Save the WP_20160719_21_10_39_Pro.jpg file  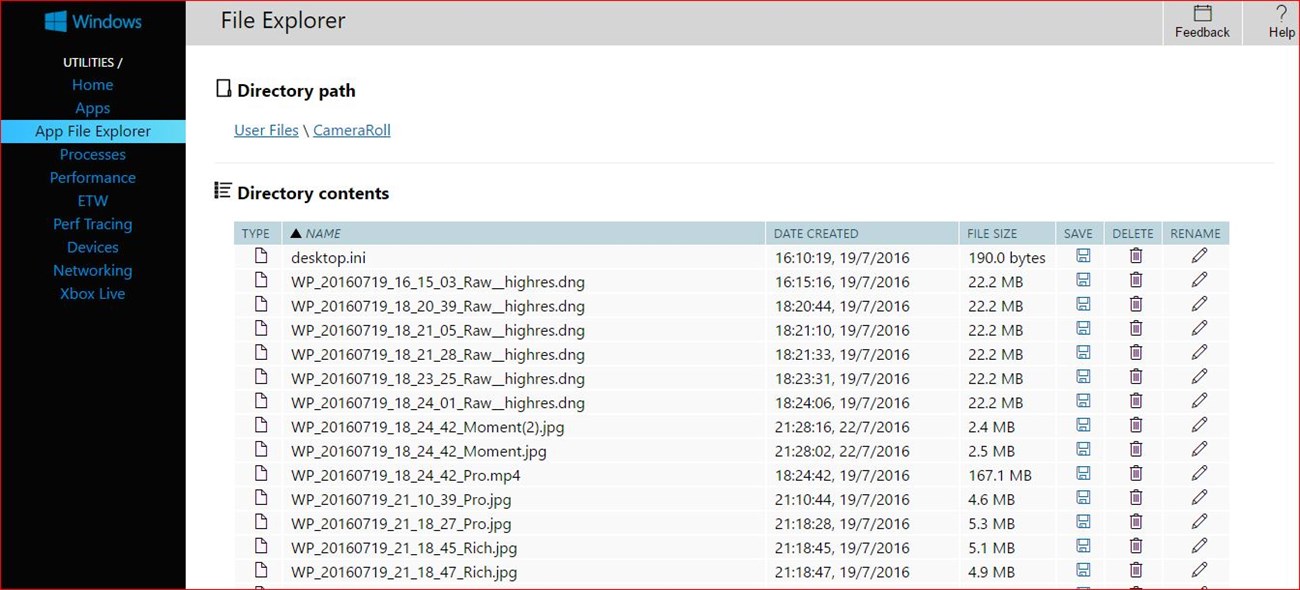tap(1082, 498)
